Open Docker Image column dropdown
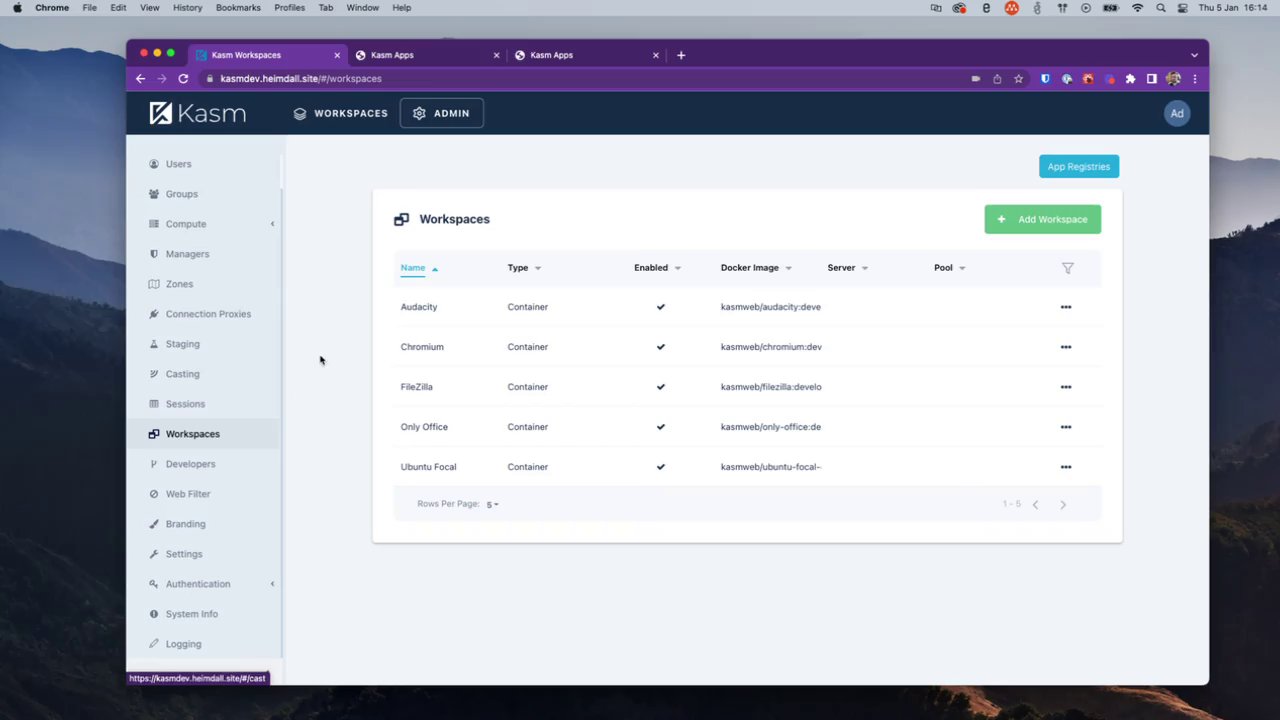Image resolution: width=1280 pixels, height=720 pixels. tap(788, 268)
